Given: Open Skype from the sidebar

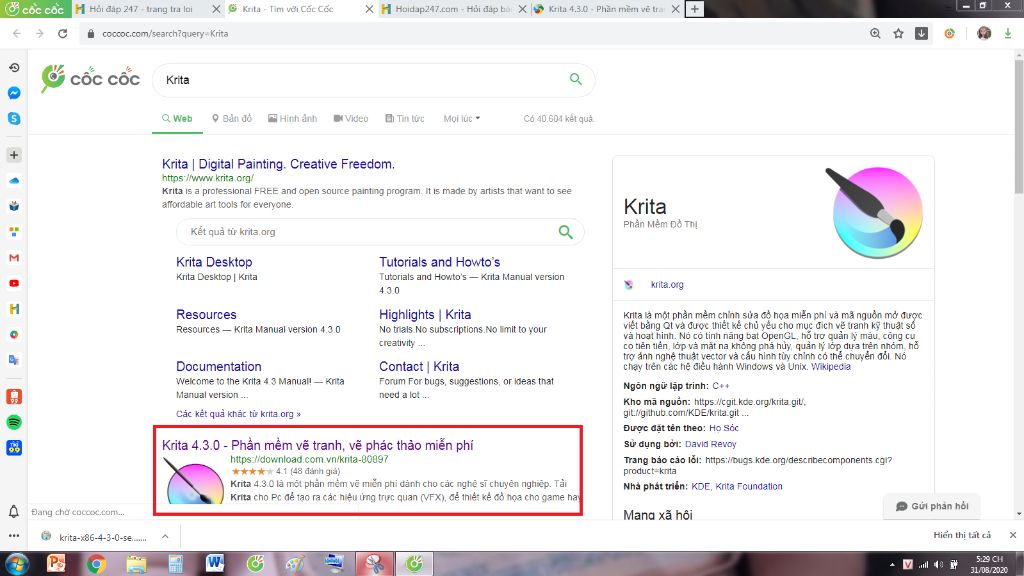Looking at the screenshot, I should tap(14, 118).
